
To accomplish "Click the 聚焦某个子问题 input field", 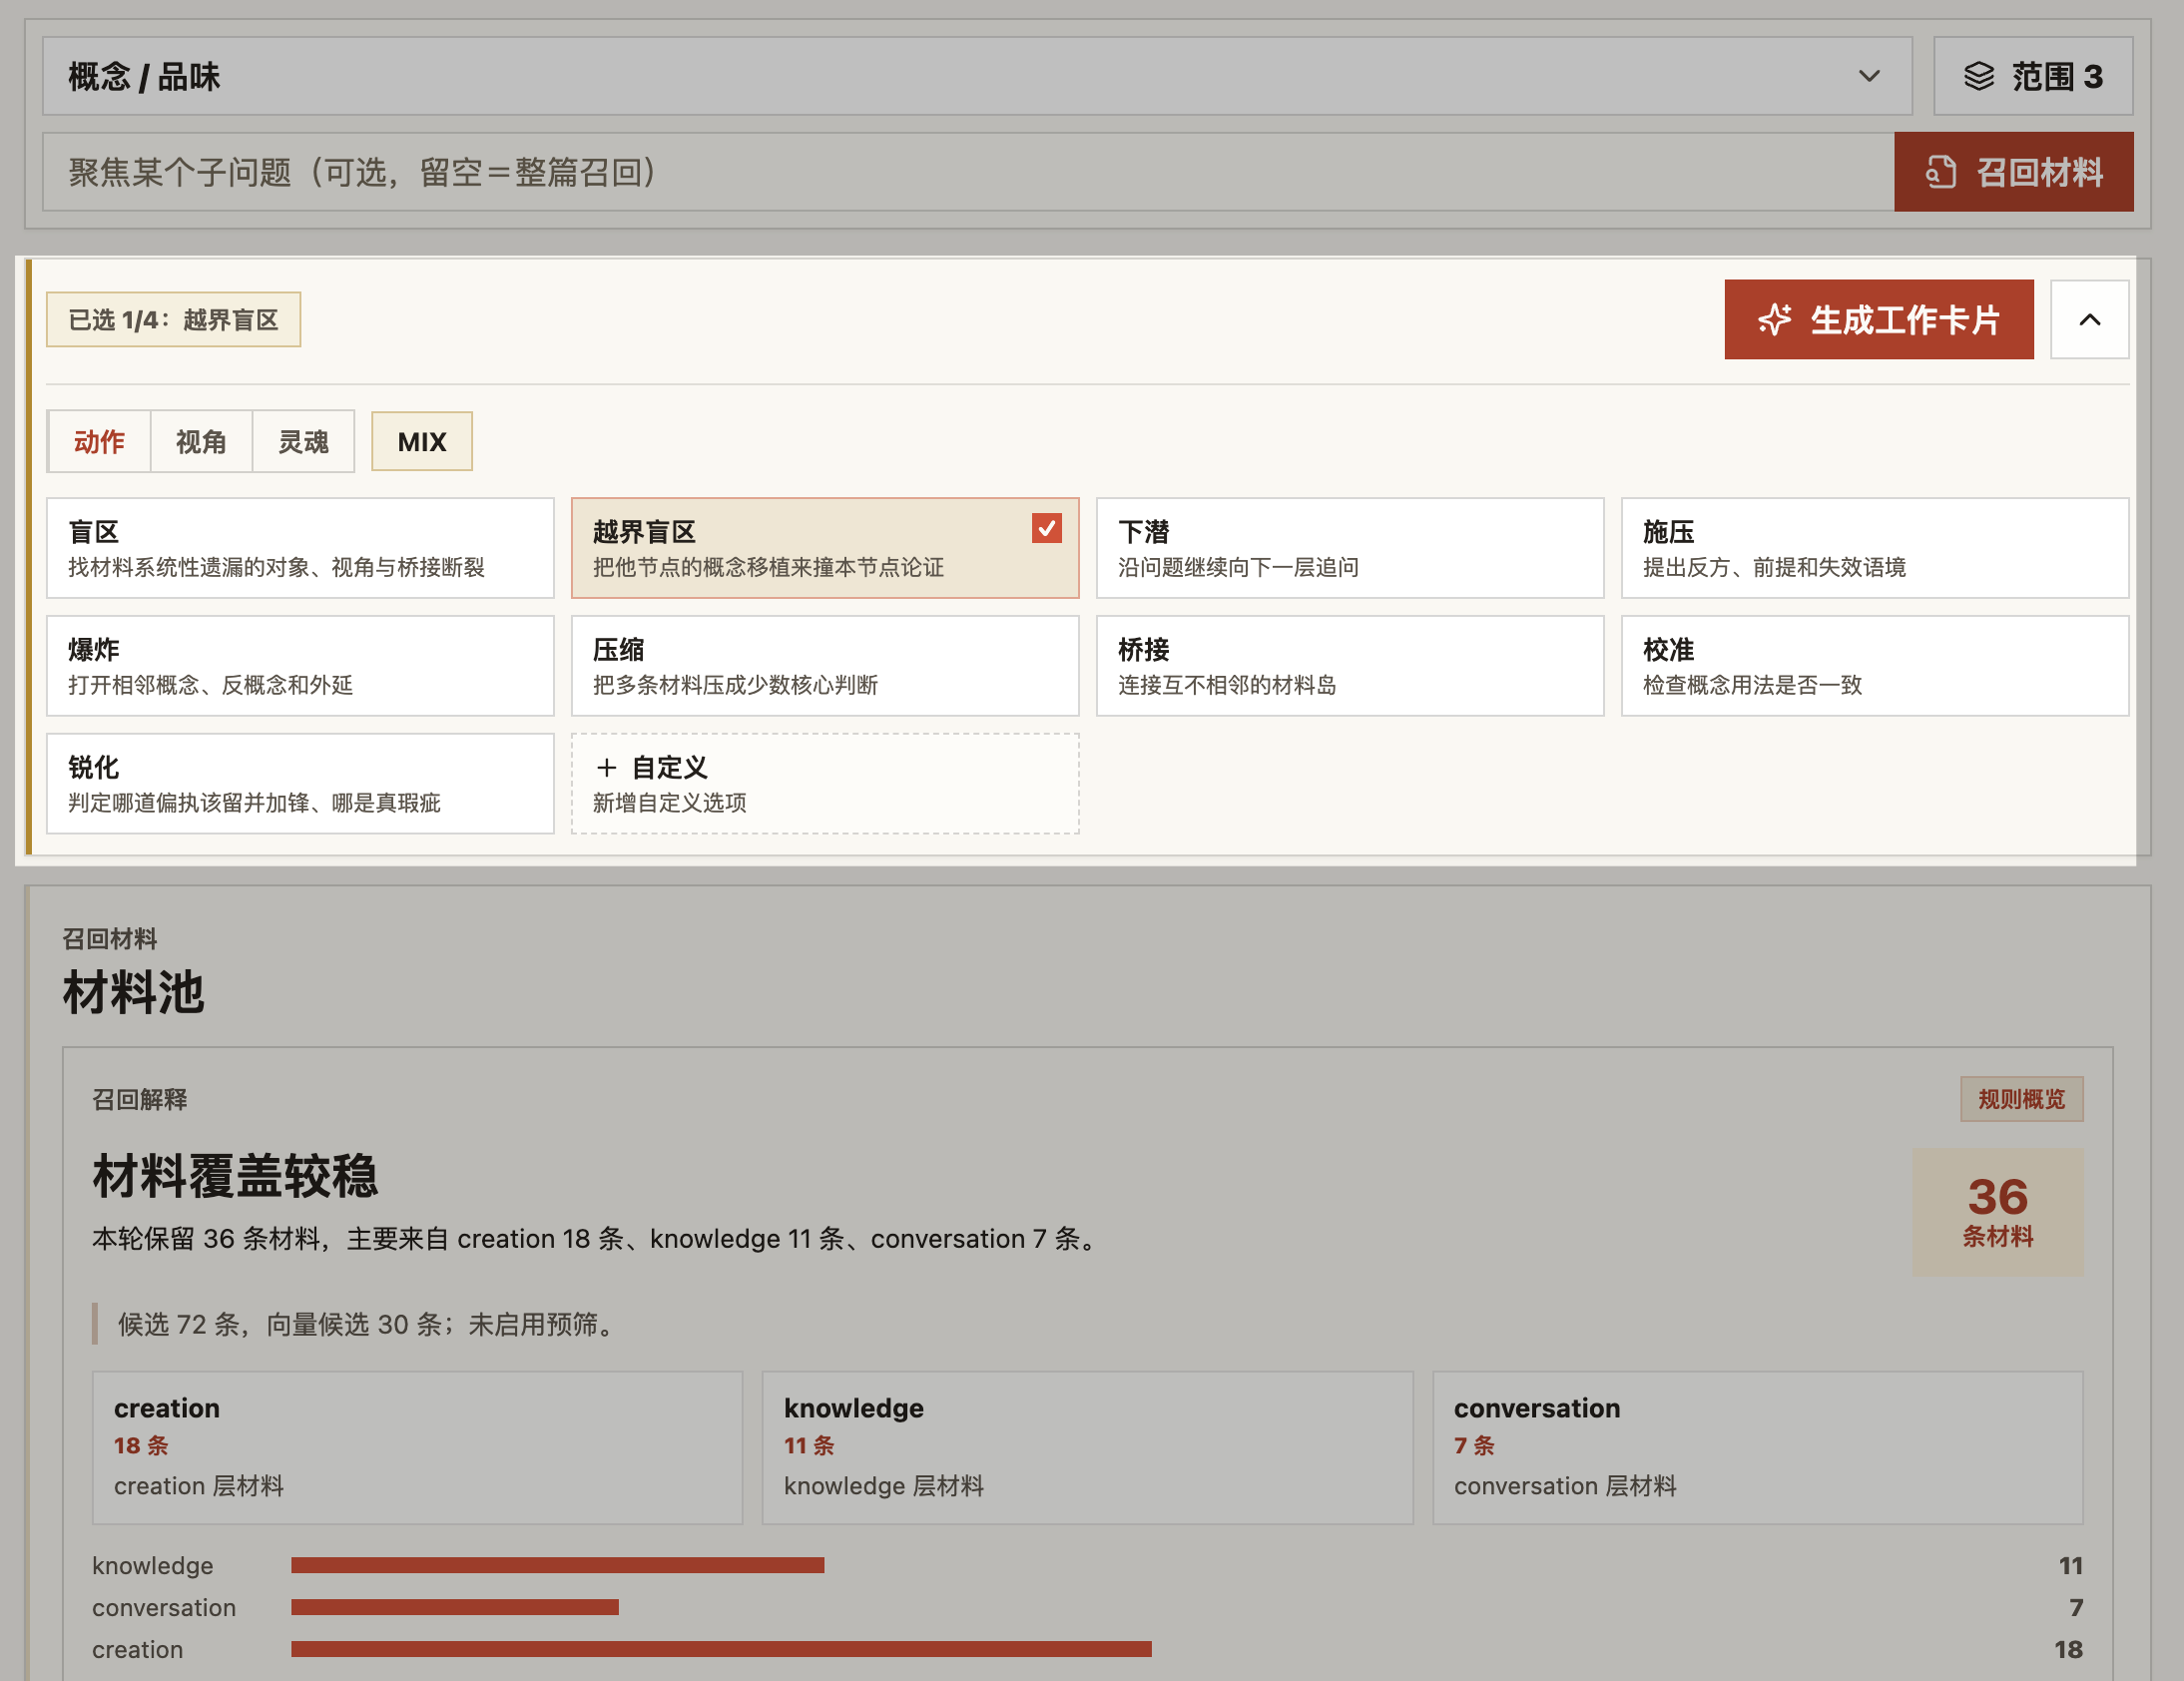I will pyautogui.click(x=968, y=172).
